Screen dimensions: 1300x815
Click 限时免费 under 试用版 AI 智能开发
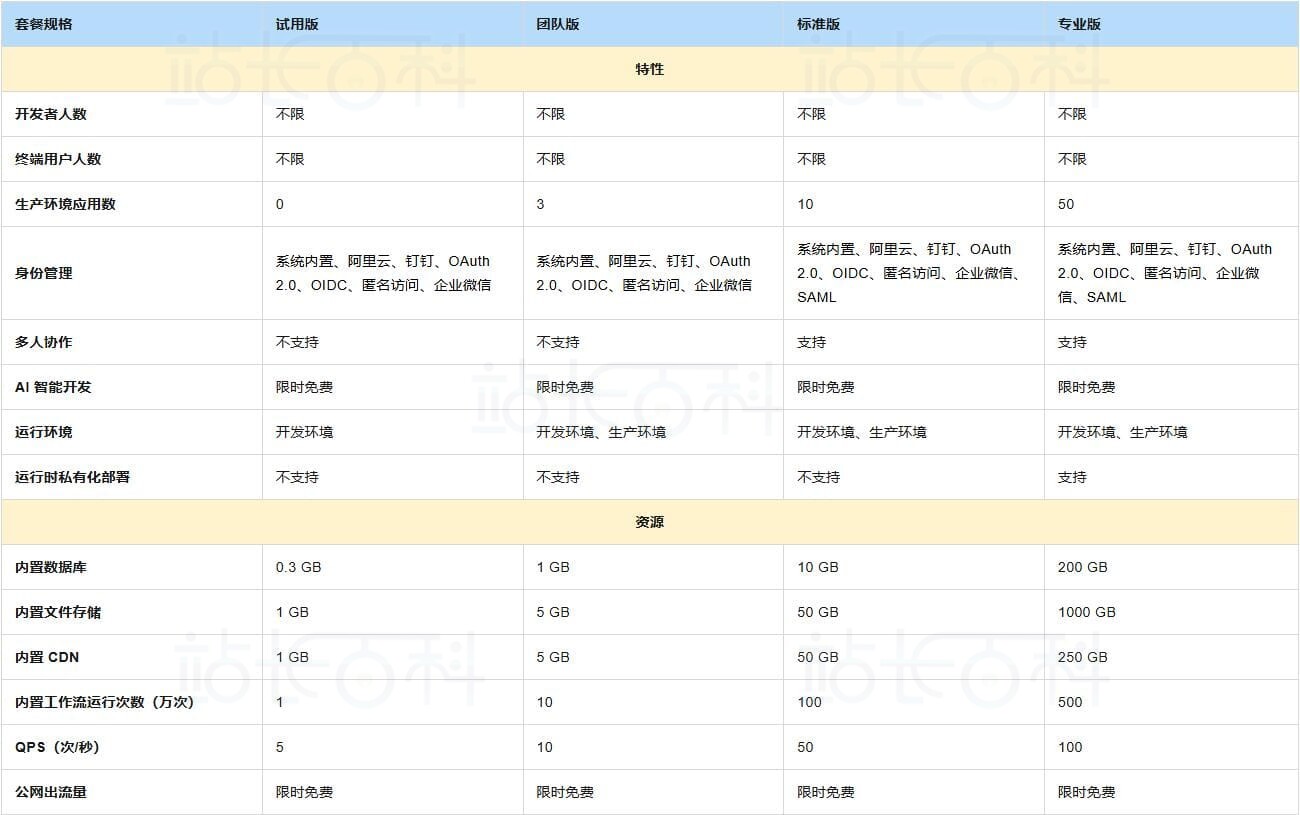pyautogui.click(x=304, y=387)
